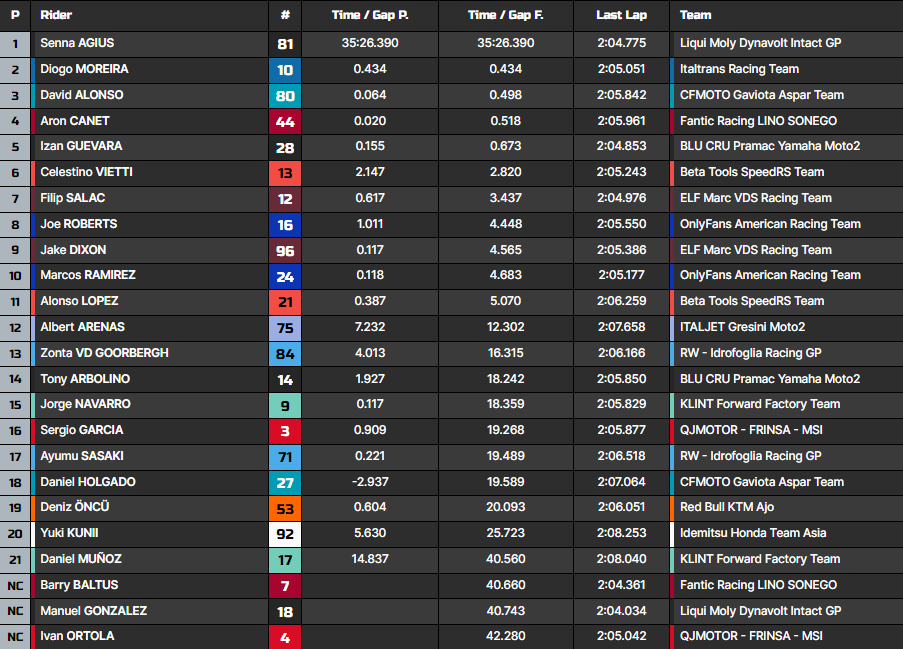Click the NC status for Barry BALTUS

click(15, 585)
